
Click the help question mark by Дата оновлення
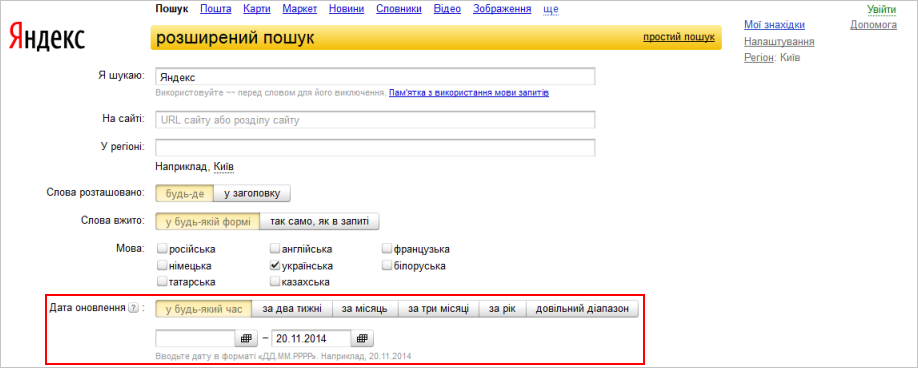tap(133, 309)
